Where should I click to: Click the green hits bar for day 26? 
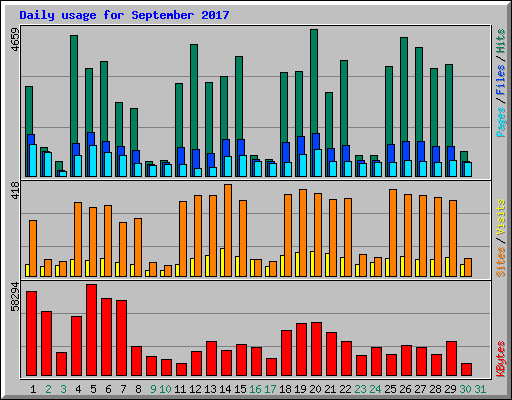[404, 89]
